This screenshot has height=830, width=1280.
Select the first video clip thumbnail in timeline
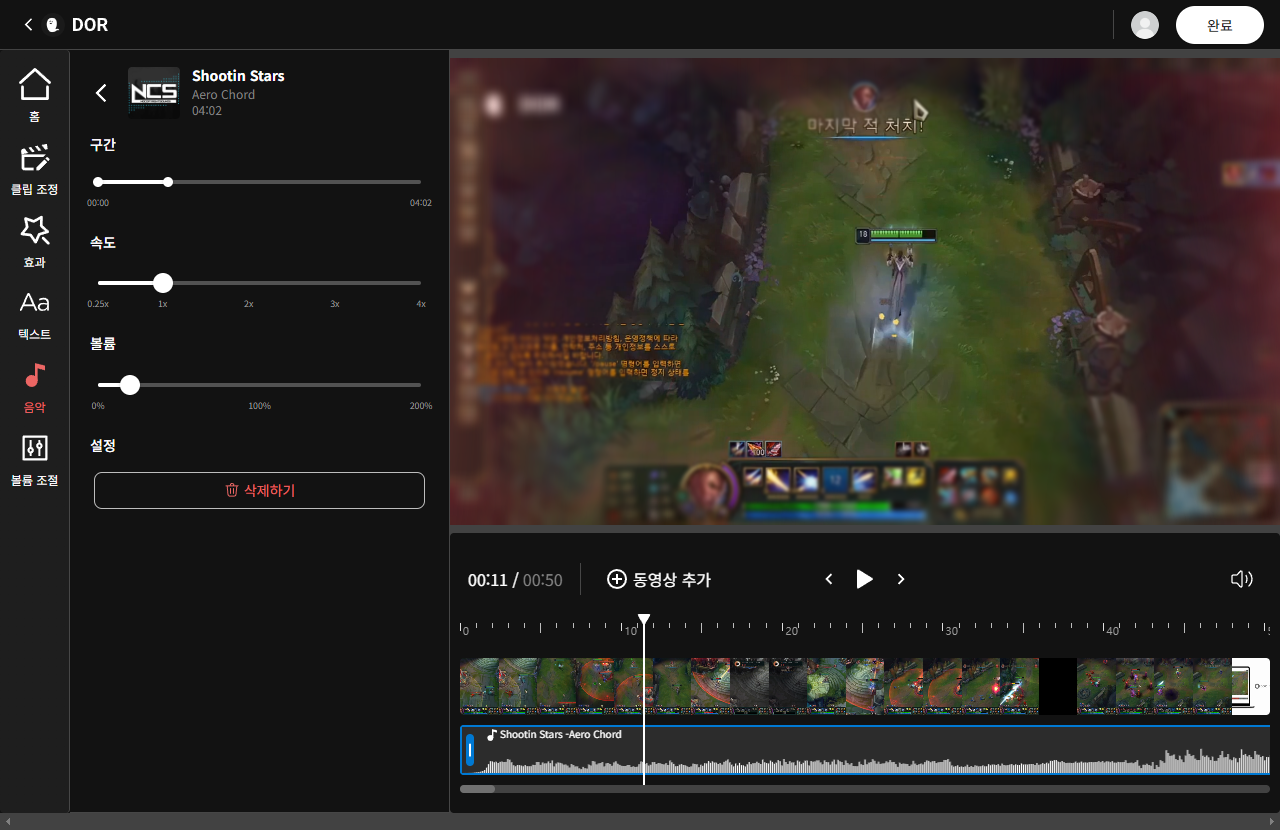pyautogui.click(x=479, y=686)
